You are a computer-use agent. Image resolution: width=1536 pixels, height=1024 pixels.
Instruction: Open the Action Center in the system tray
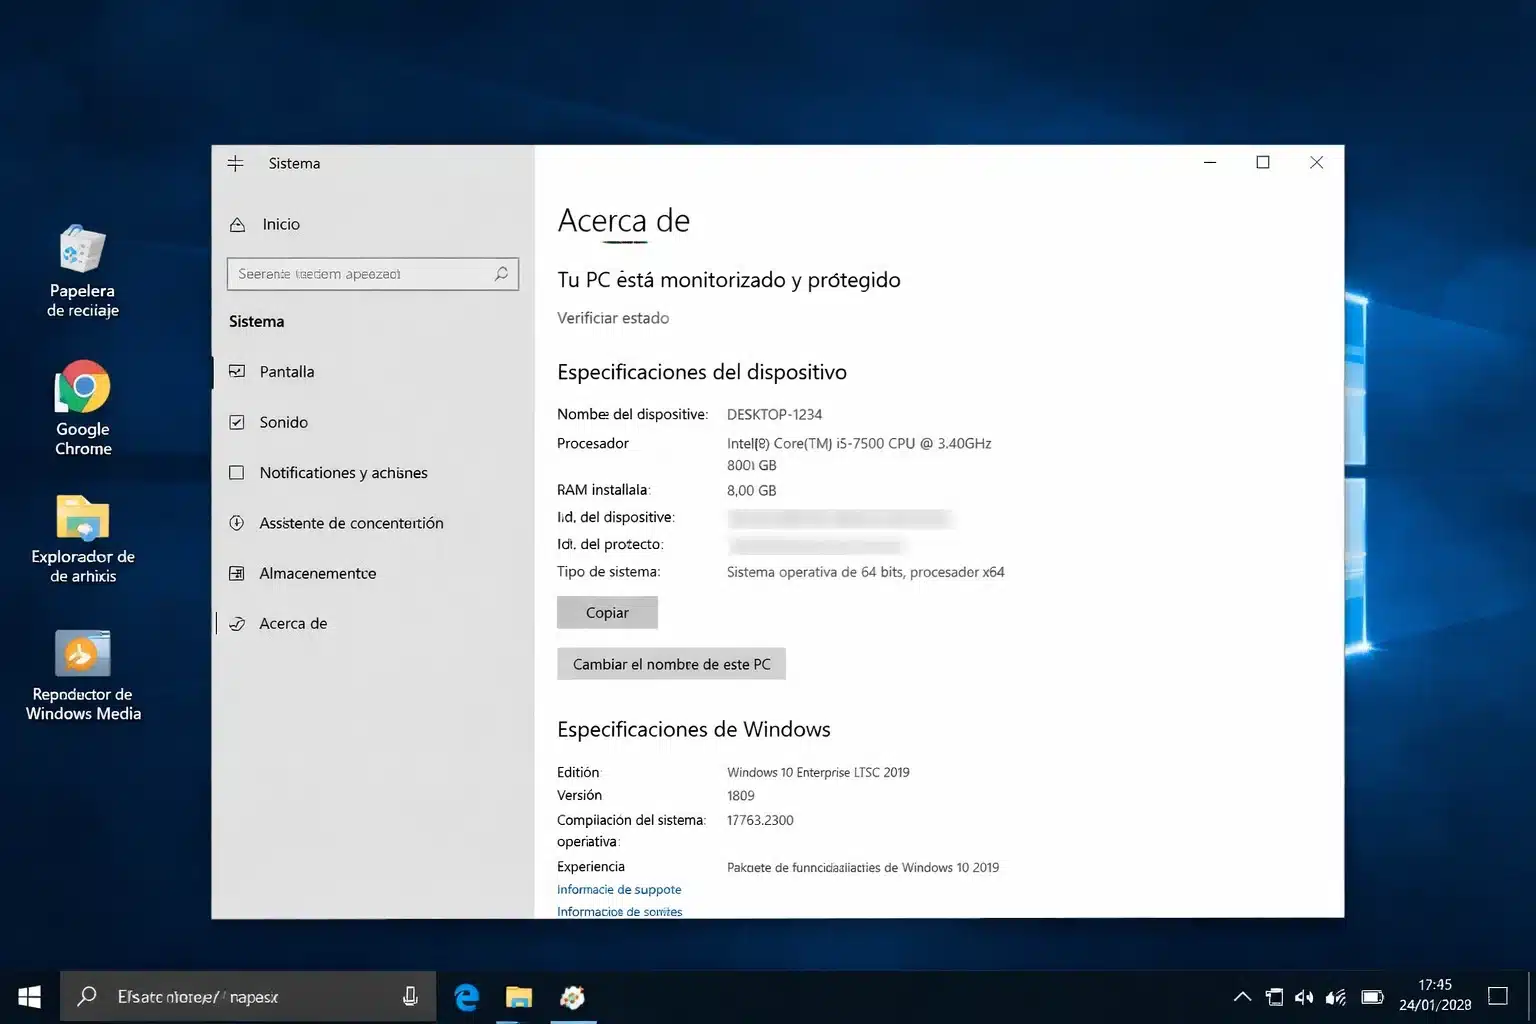(x=1498, y=996)
